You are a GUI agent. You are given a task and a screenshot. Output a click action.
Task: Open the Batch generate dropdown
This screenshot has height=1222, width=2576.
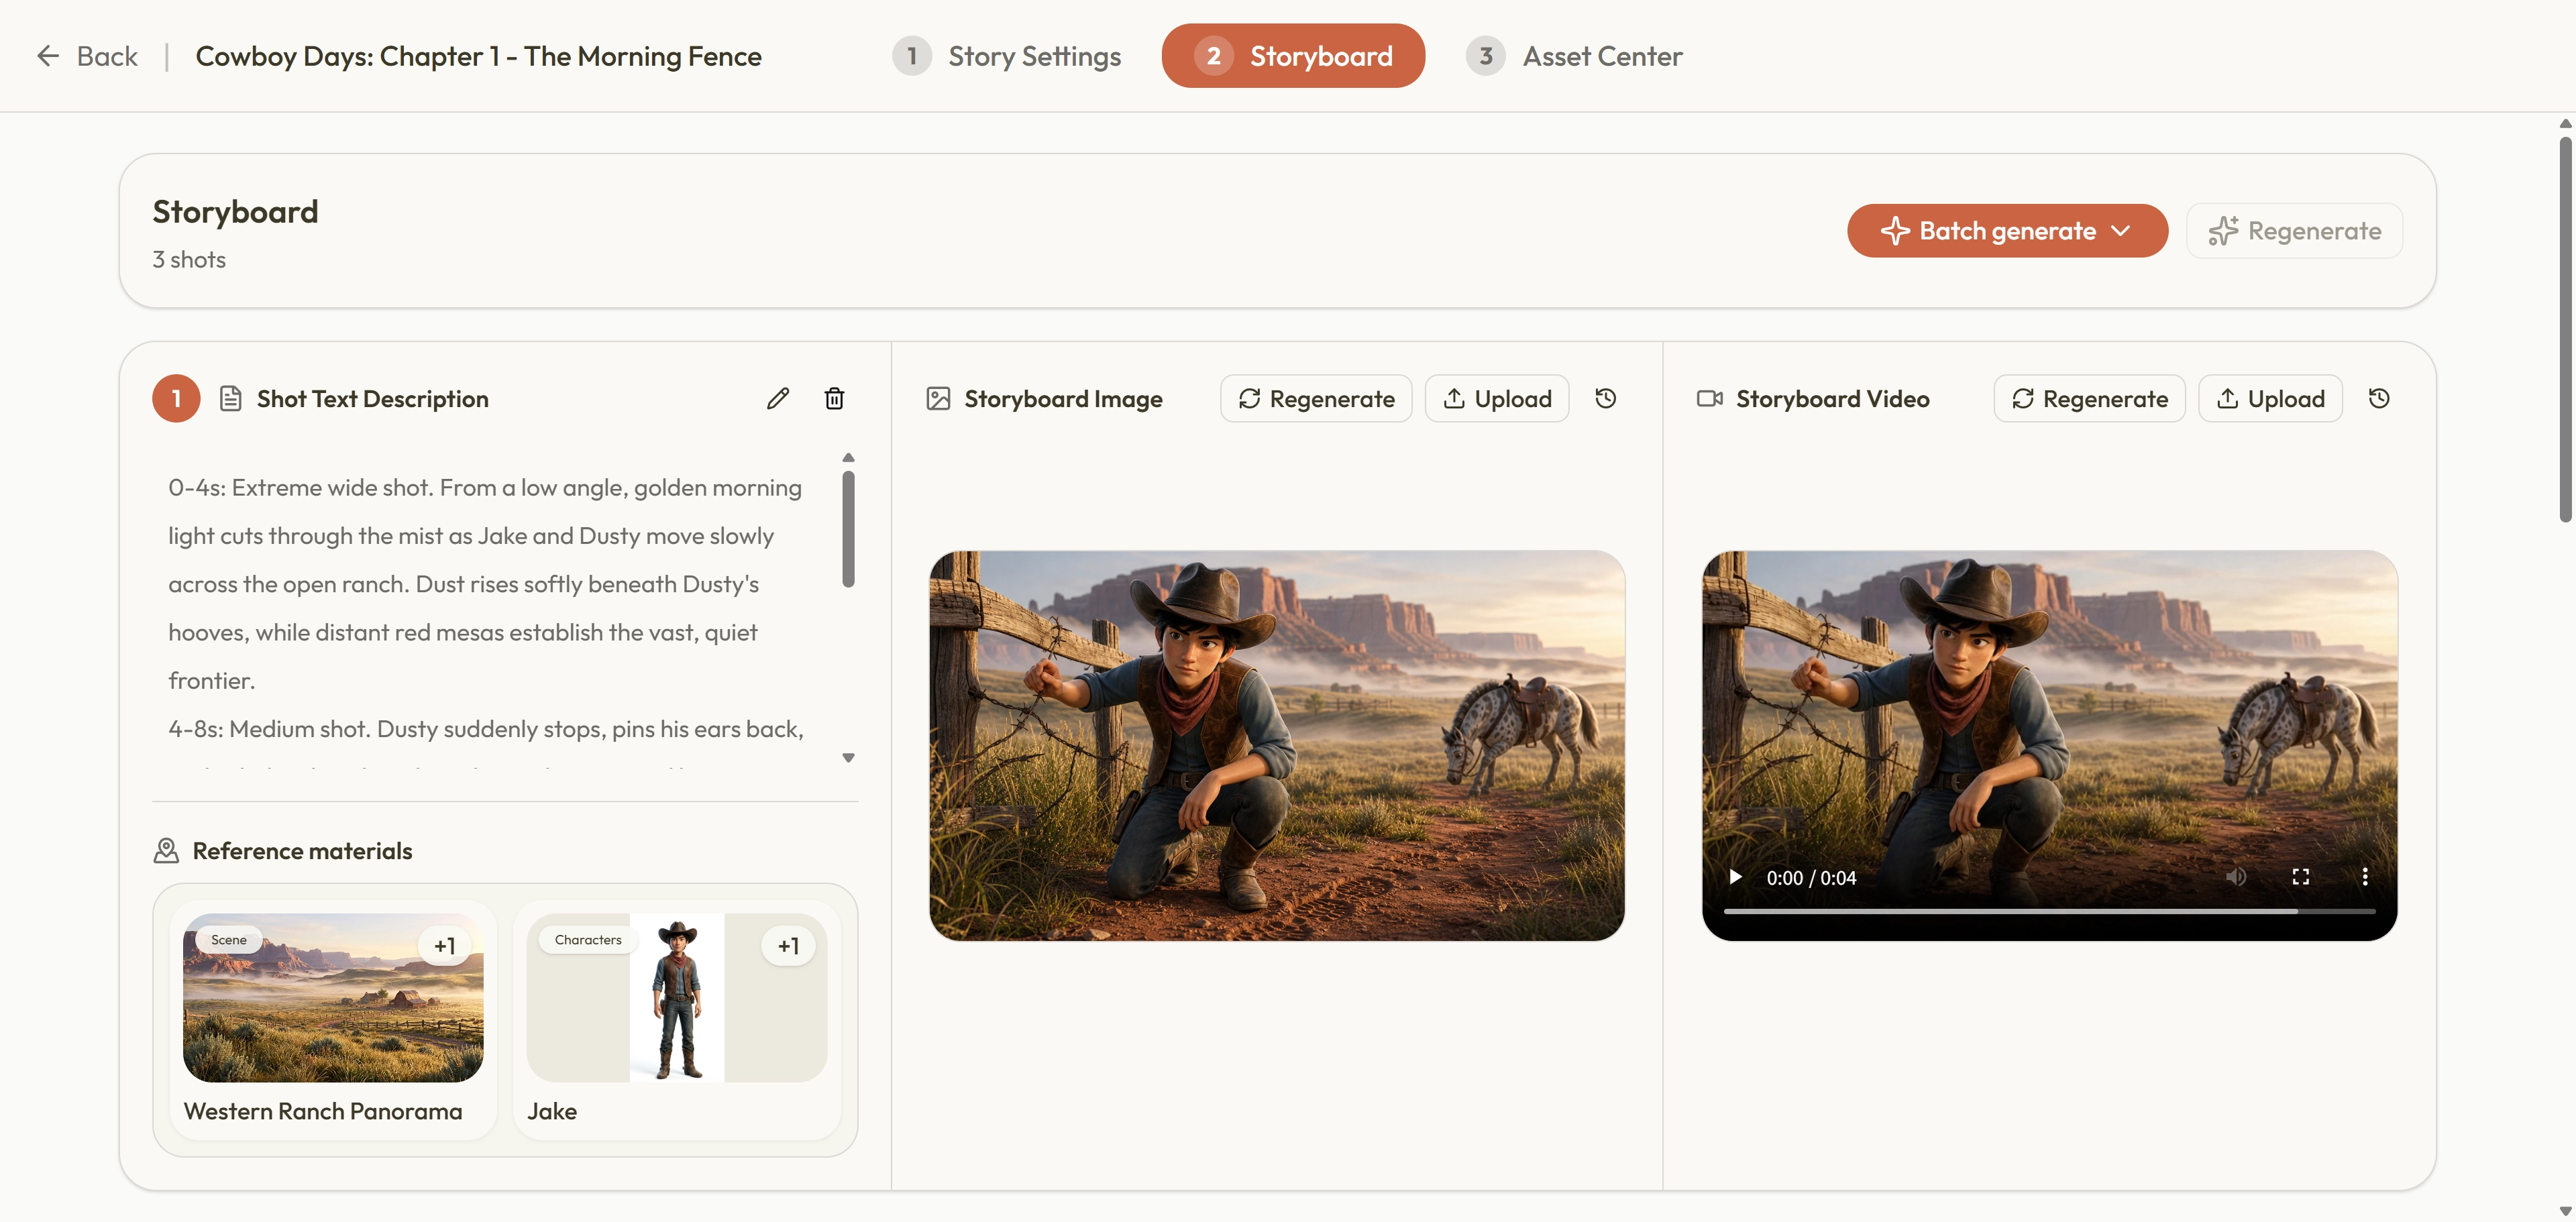click(2007, 231)
